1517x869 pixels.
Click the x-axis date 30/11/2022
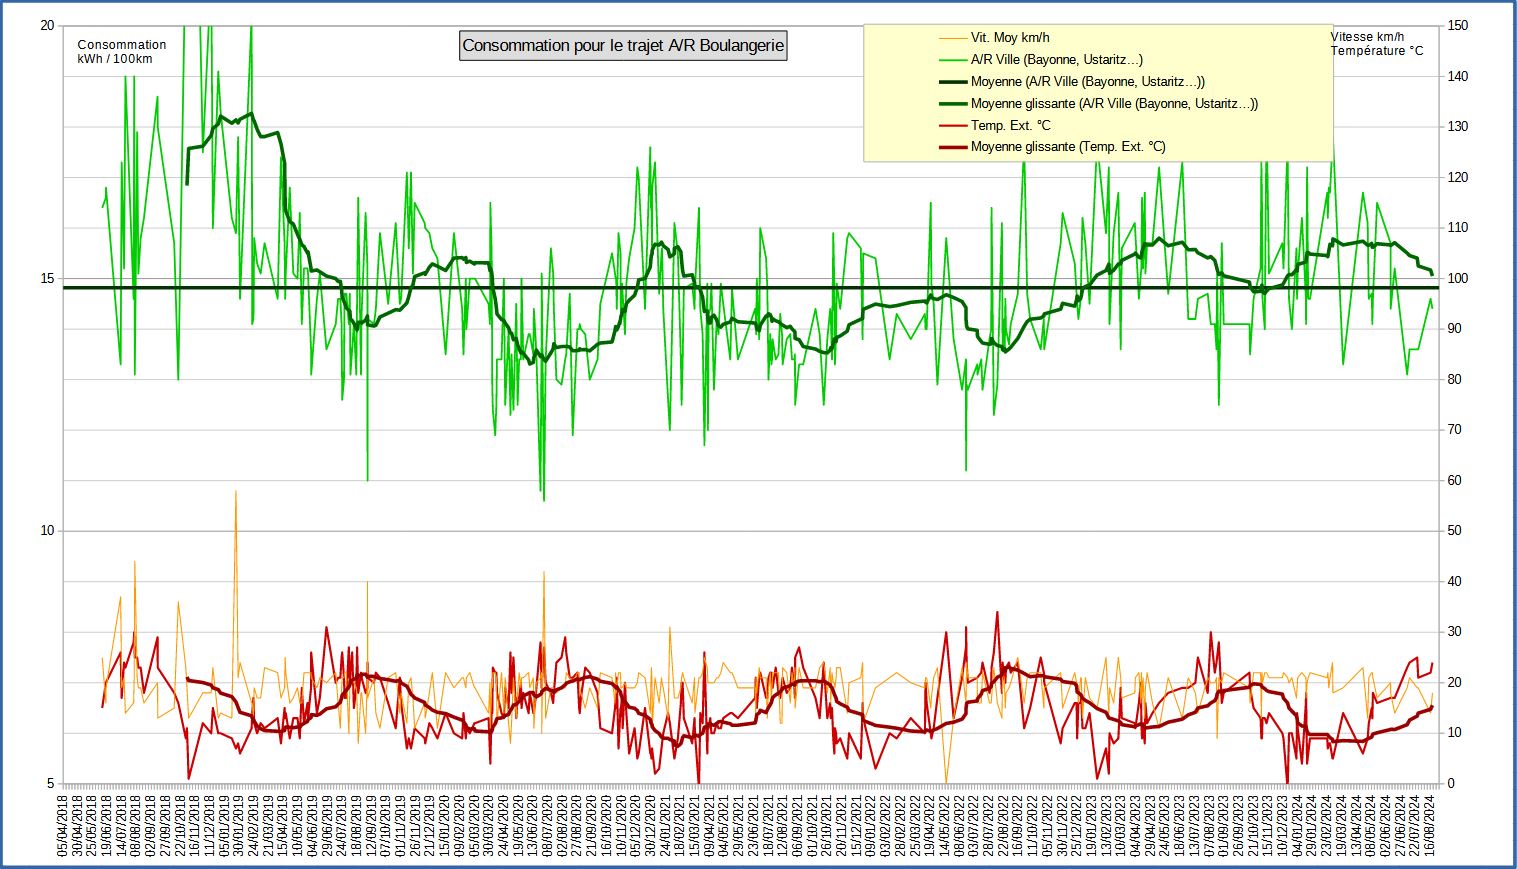coord(1064,826)
